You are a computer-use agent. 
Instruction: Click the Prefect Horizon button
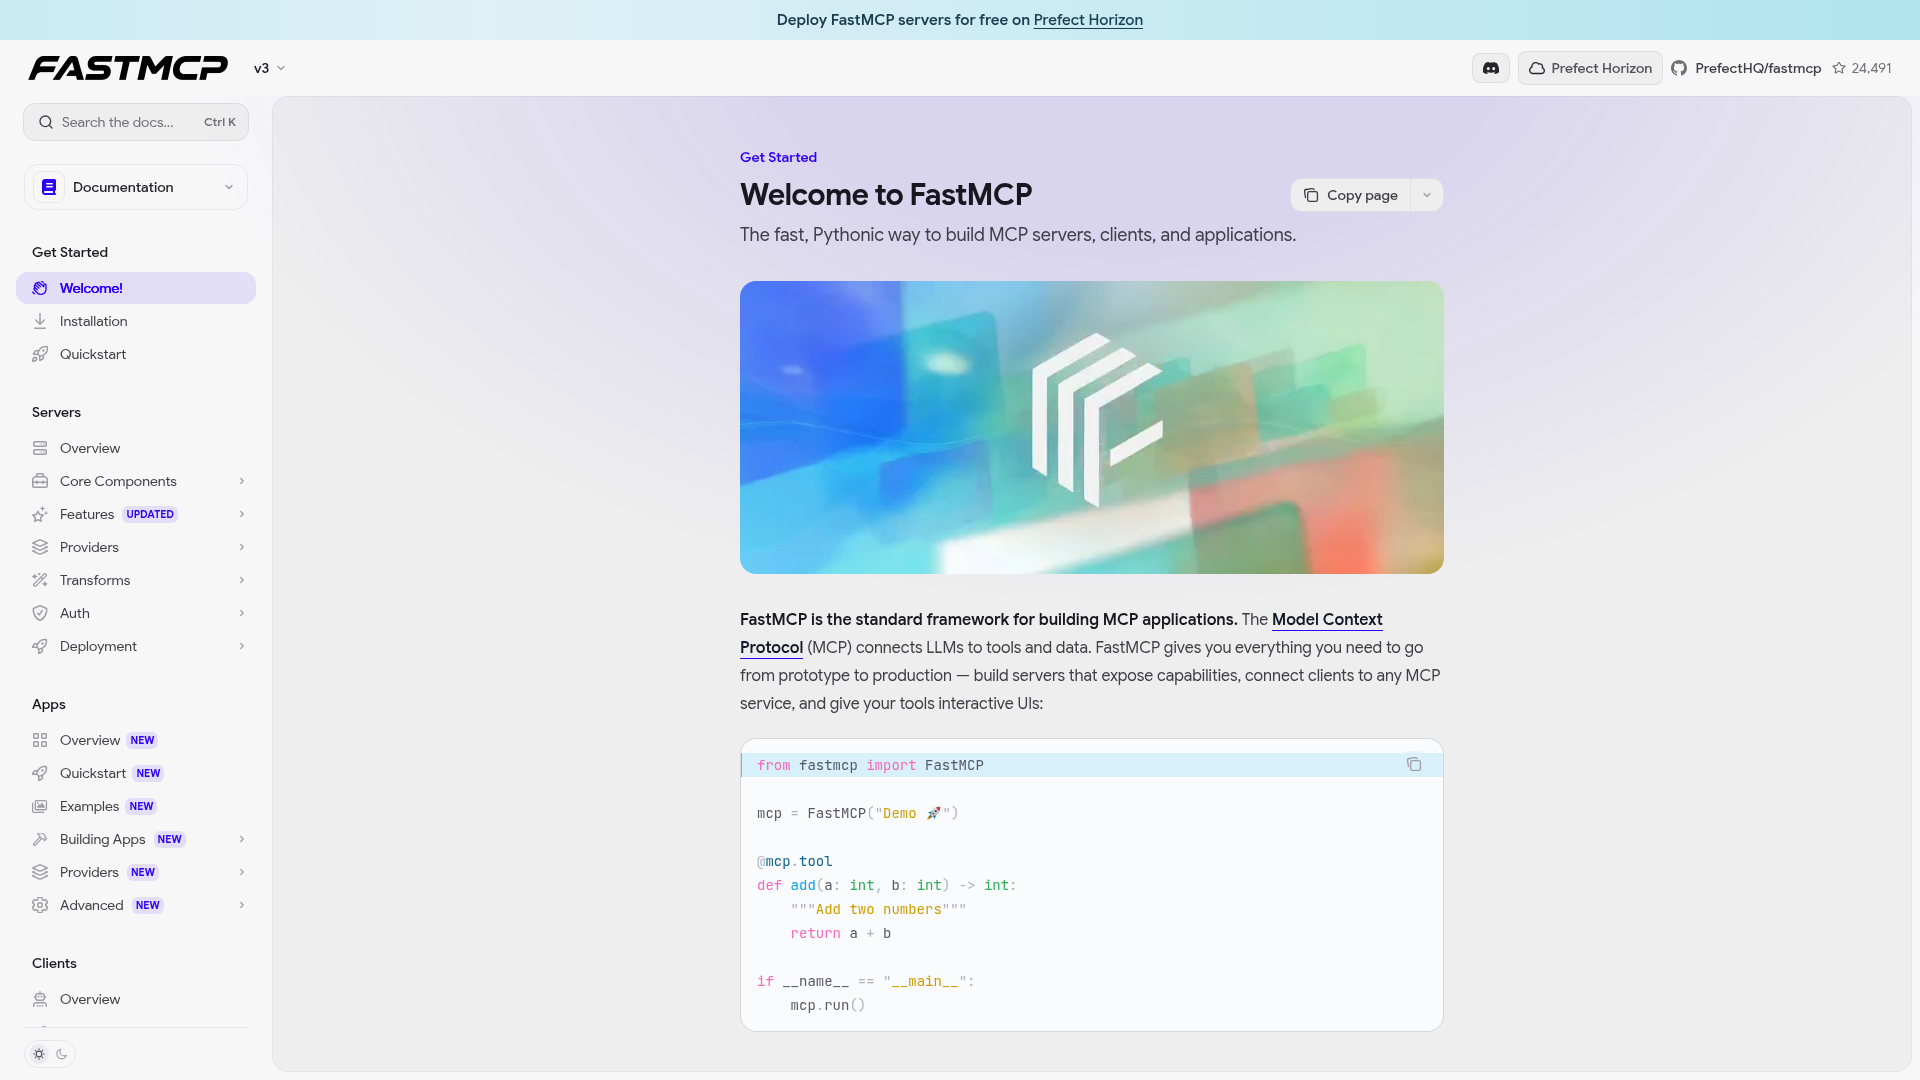[1590, 68]
